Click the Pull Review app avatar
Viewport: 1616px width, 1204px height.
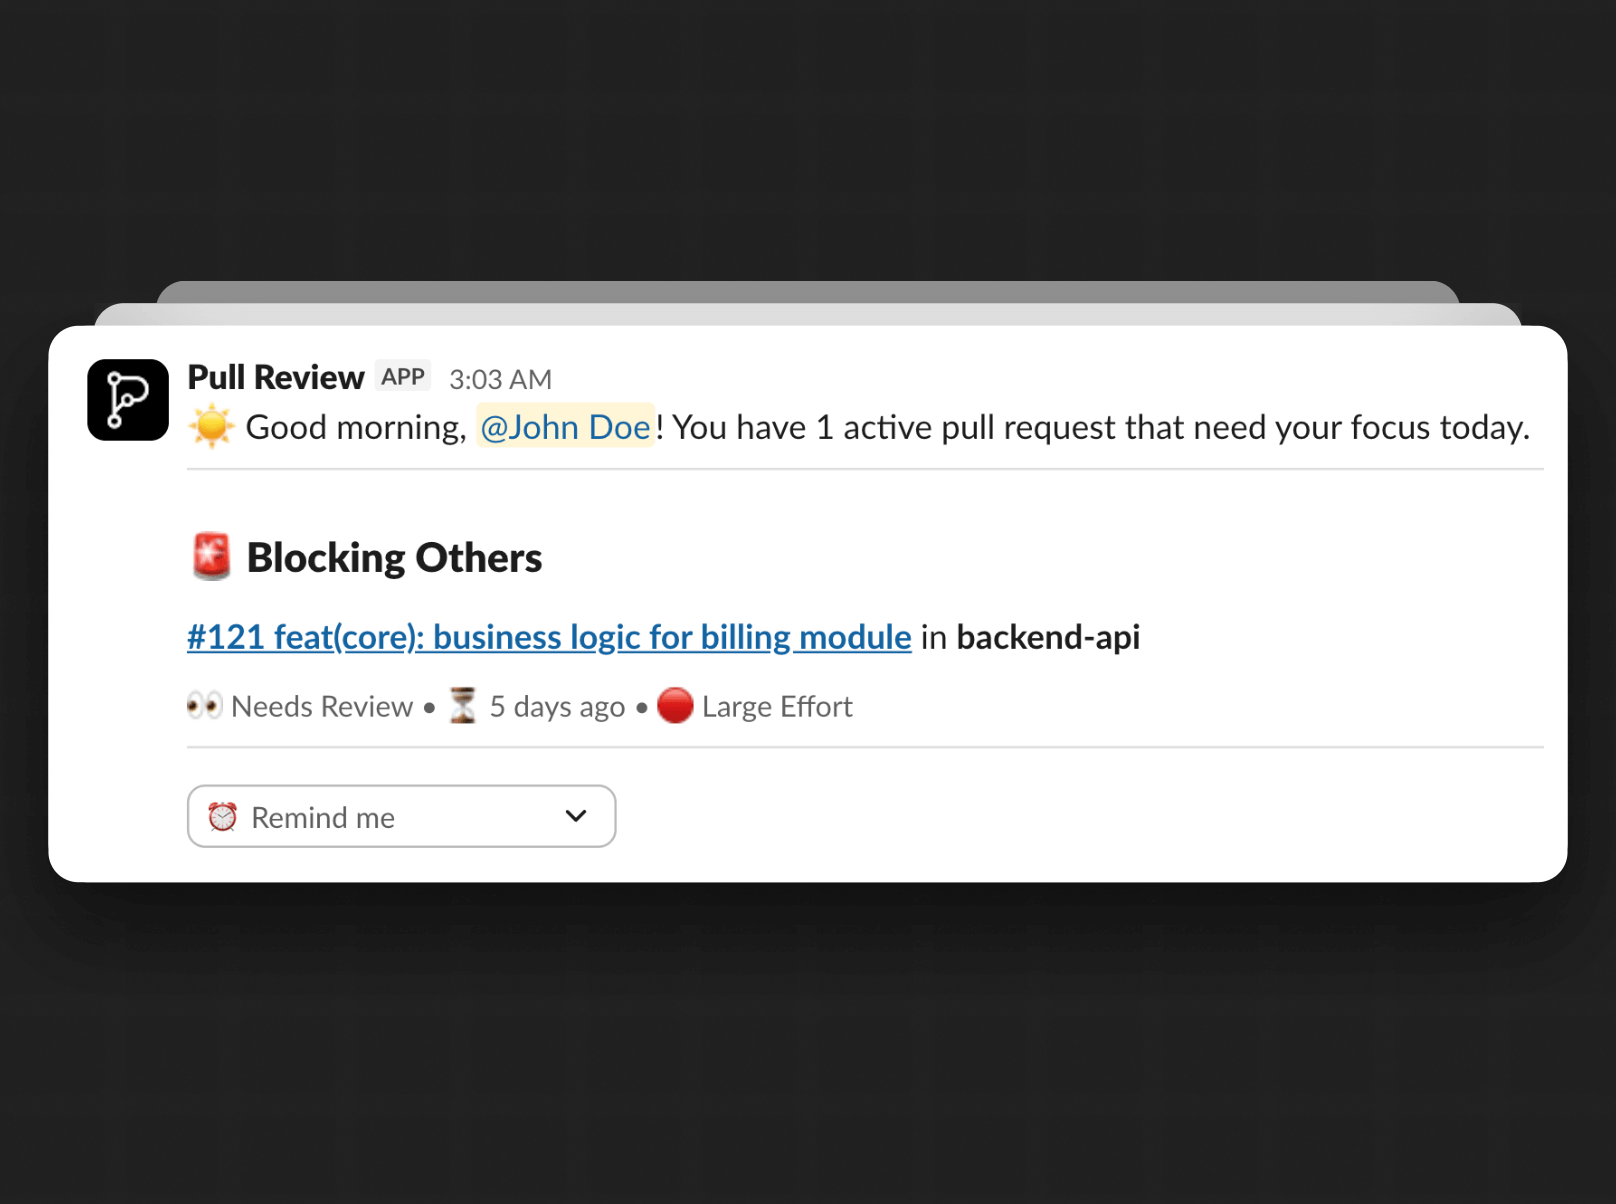coord(128,400)
